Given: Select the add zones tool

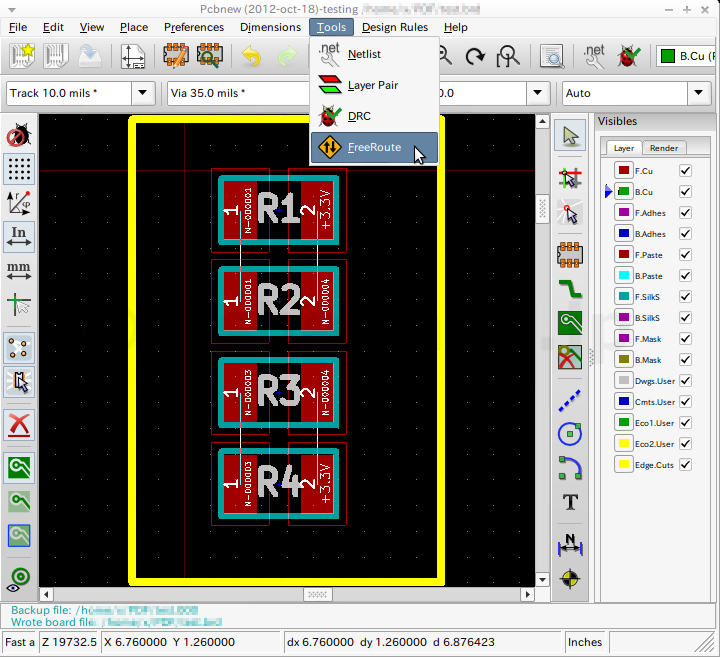Looking at the screenshot, I should [570, 323].
